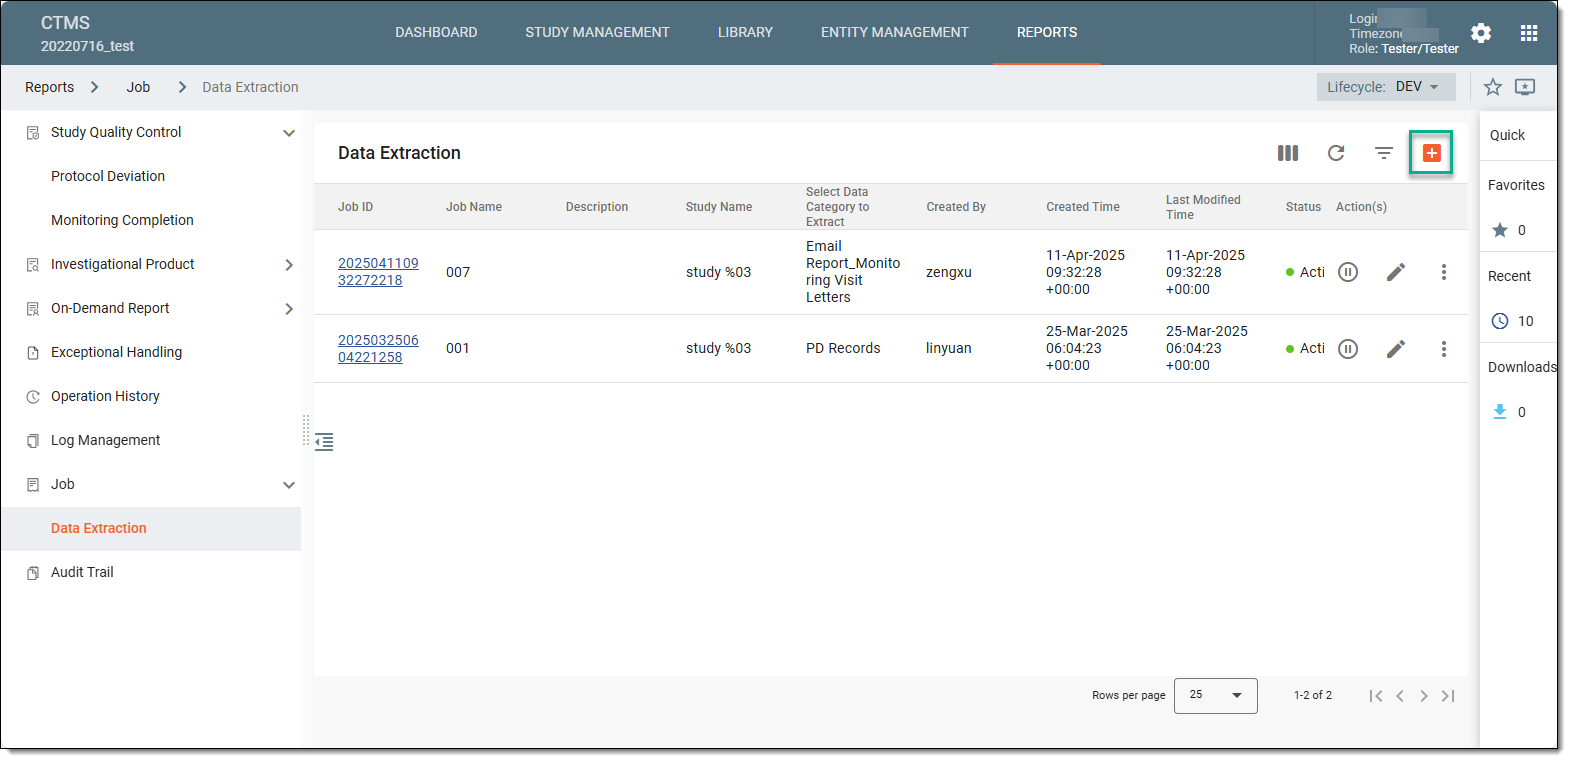
Task: Edit job 007 with the pencil icon
Action: [1396, 272]
